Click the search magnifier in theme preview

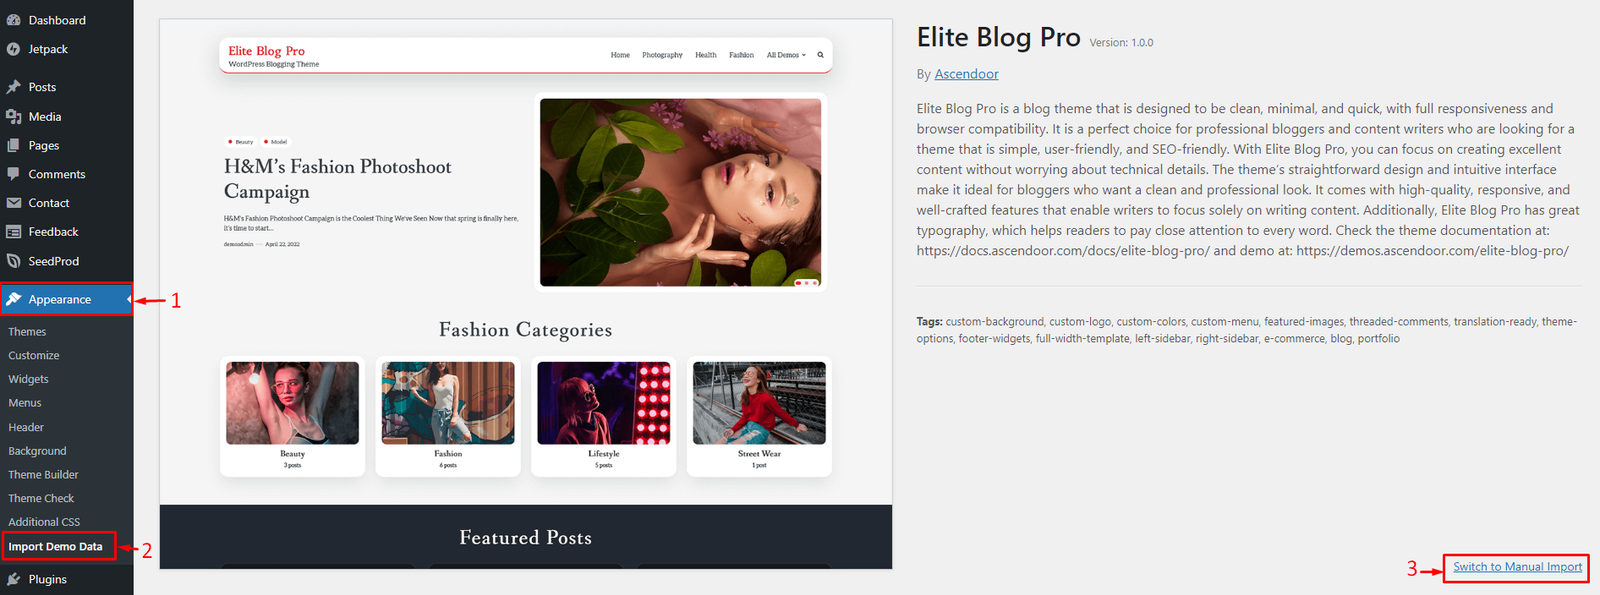tap(820, 55)
